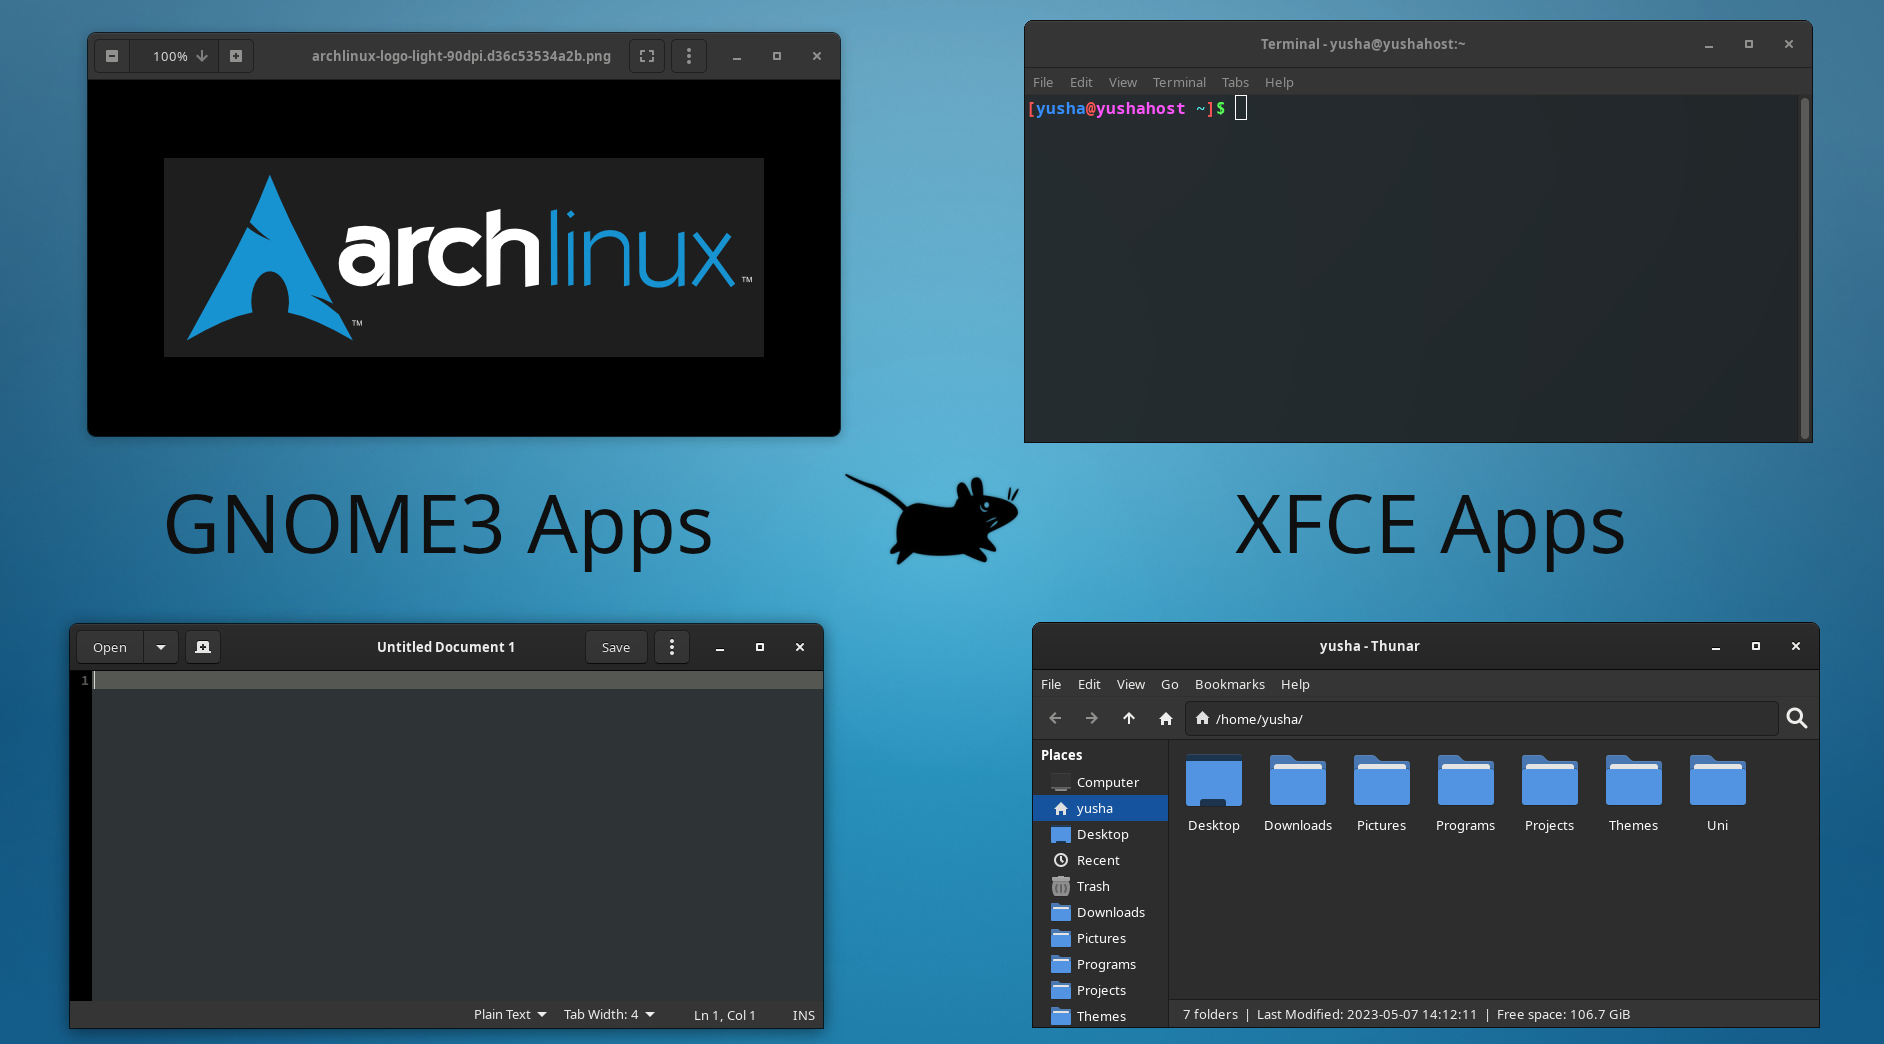Open the Plain Text language dropdown
This screenshot has height=1044, width=1884.
click(x=510, y=1014)
